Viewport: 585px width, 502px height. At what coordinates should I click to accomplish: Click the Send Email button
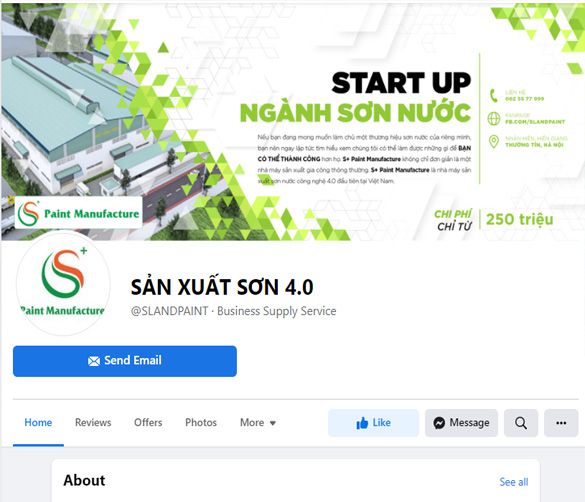pyautogui.click(x=125, y=361)
